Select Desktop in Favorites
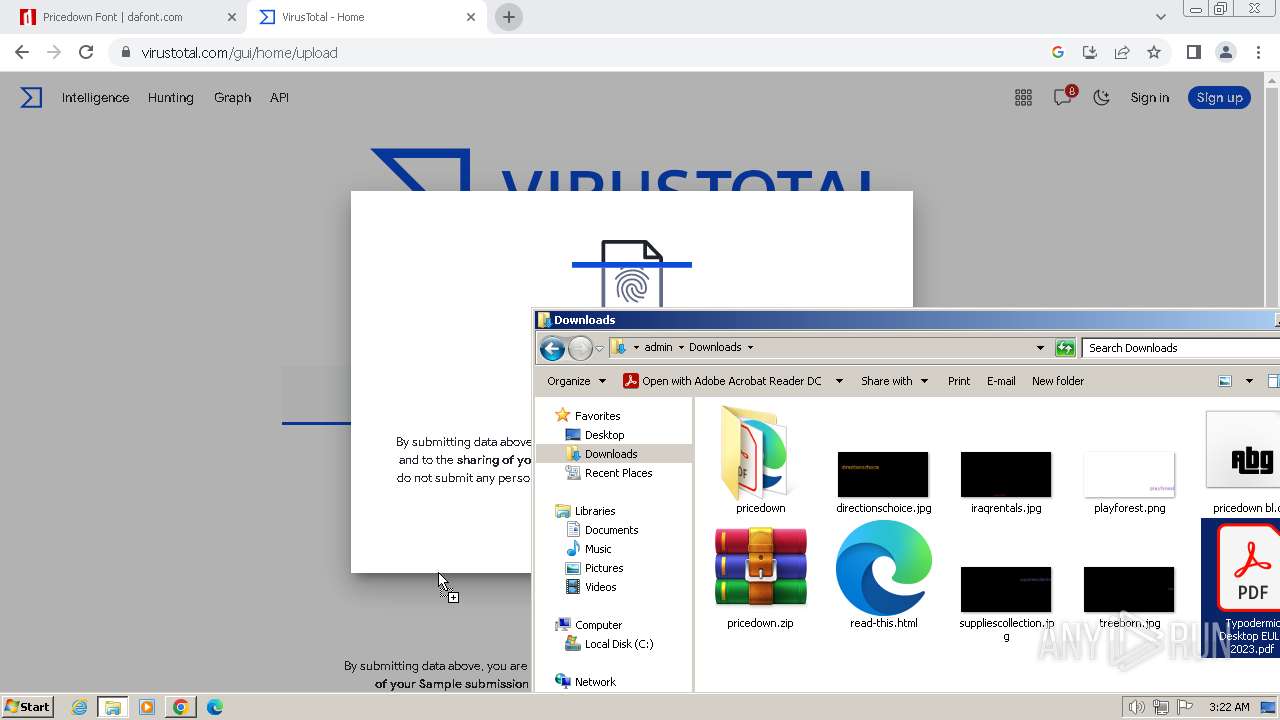Image resolution: width=1280 pixels, height=720 pixels. tap(594, 435)
